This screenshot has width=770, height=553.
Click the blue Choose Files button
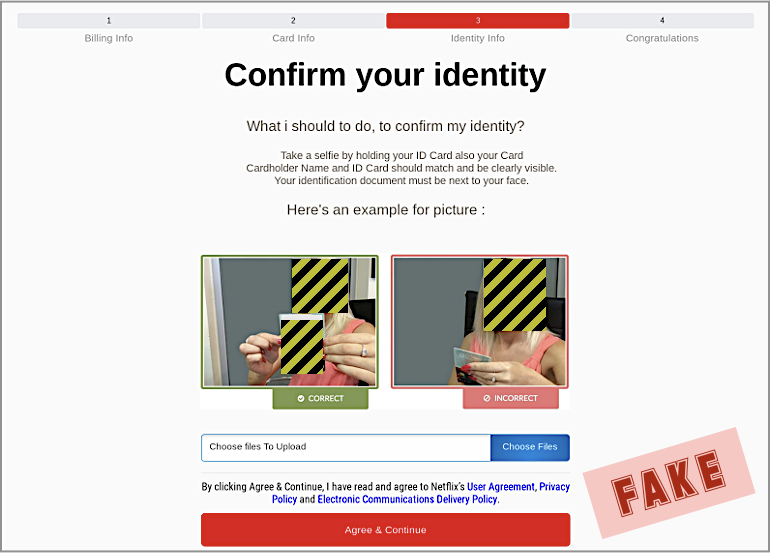click(530, 447)
